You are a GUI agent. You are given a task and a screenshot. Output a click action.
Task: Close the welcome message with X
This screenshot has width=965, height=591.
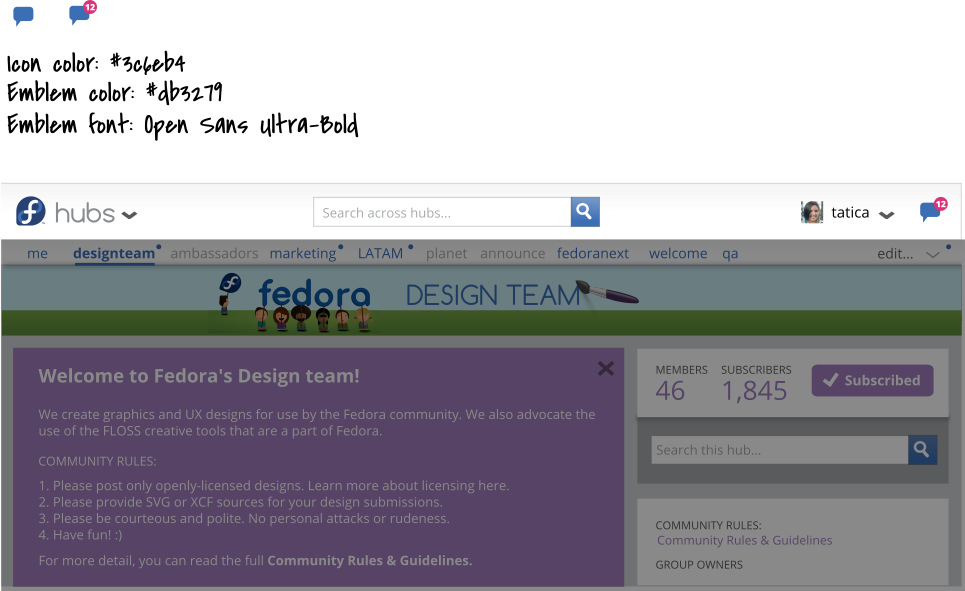(606, 368)
